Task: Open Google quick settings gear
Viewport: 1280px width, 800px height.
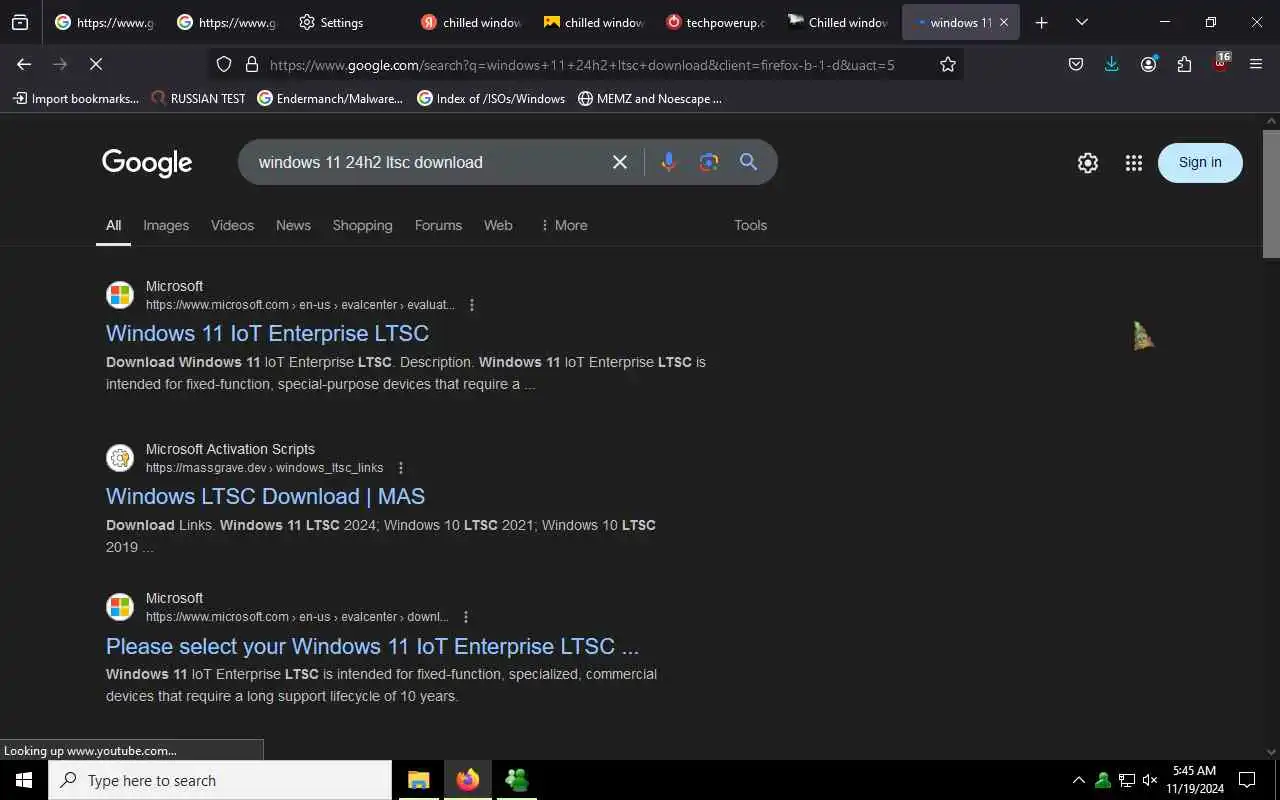Action: (x=1088, y=163)
